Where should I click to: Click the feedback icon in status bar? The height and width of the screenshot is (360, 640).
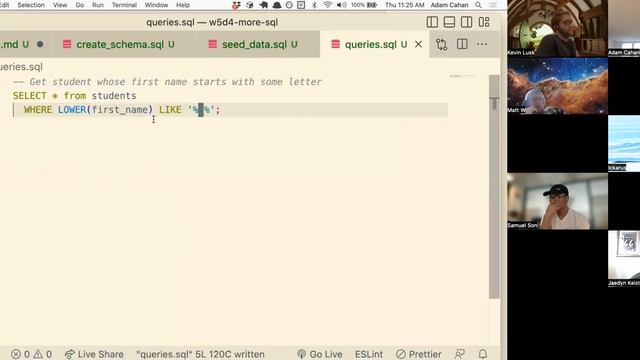[460, 354]
